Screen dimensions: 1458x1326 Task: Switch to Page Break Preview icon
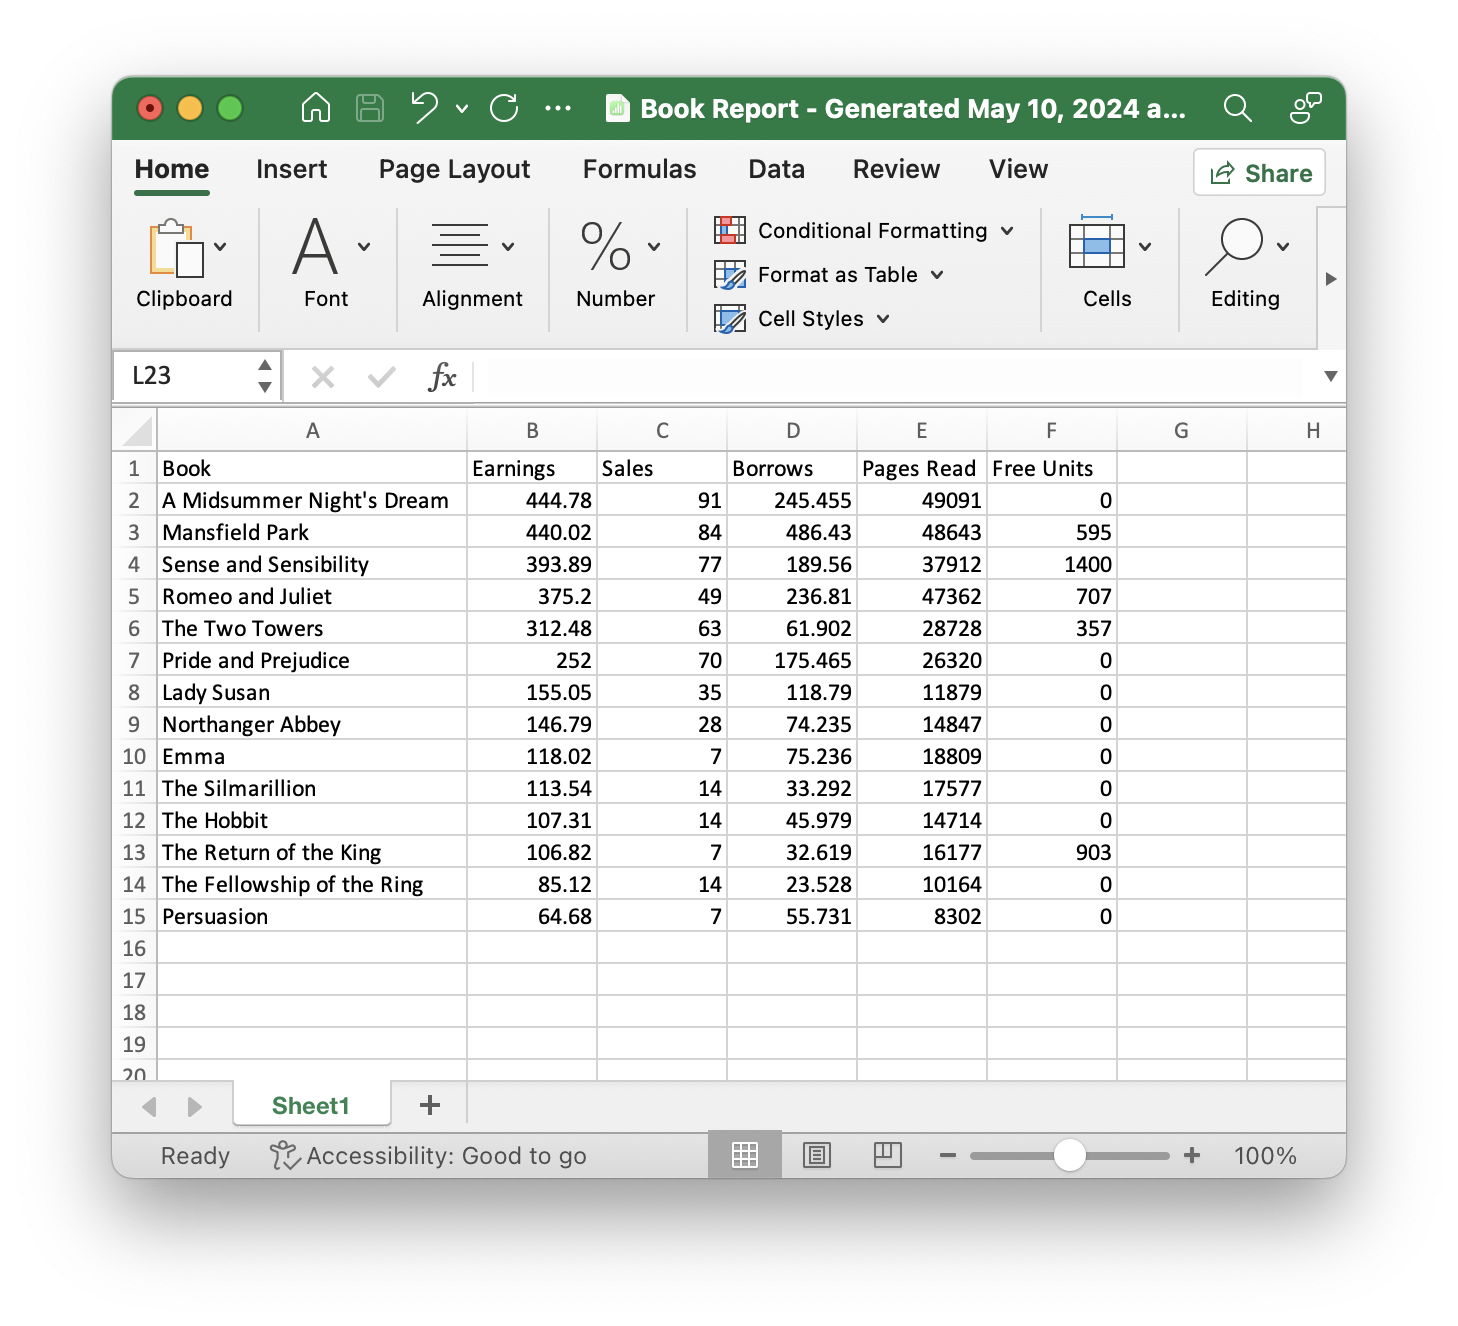pos(887,1156)
